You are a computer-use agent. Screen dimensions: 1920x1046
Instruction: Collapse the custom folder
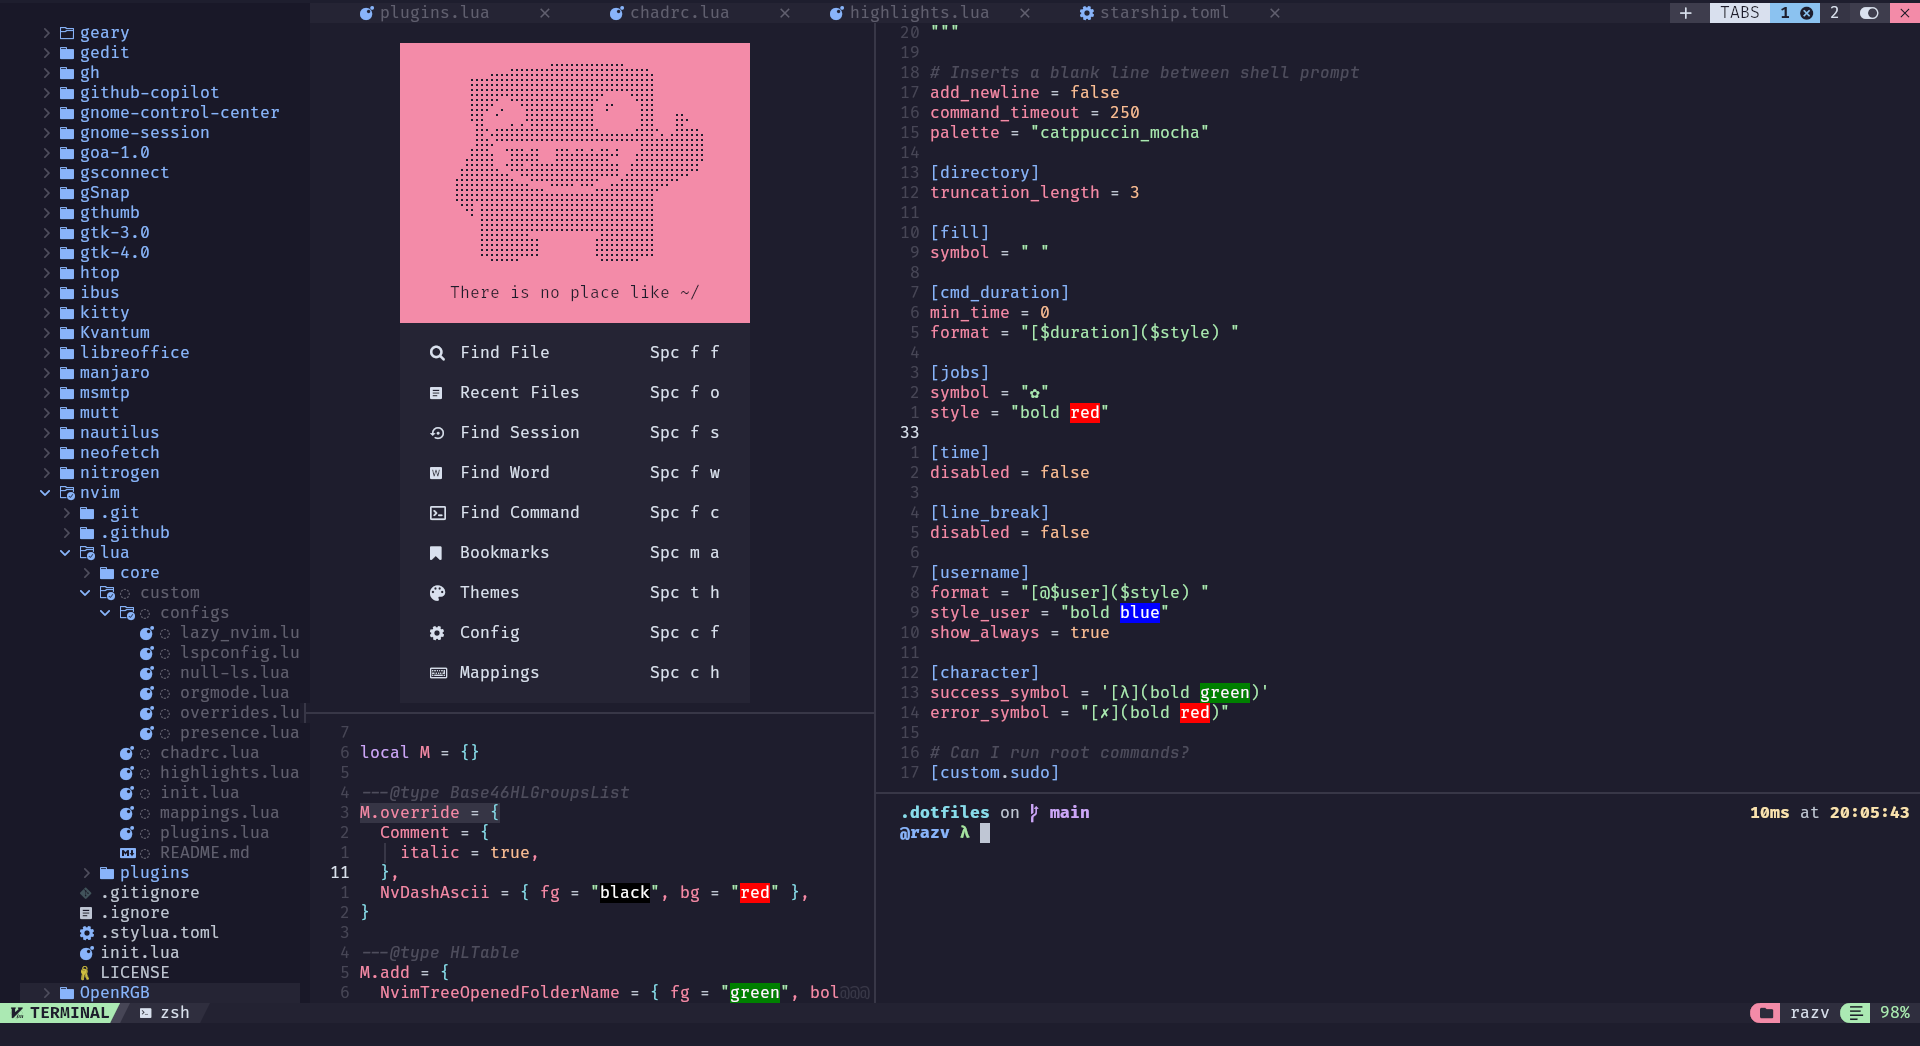pyautogui.click(x=86, y=593)
